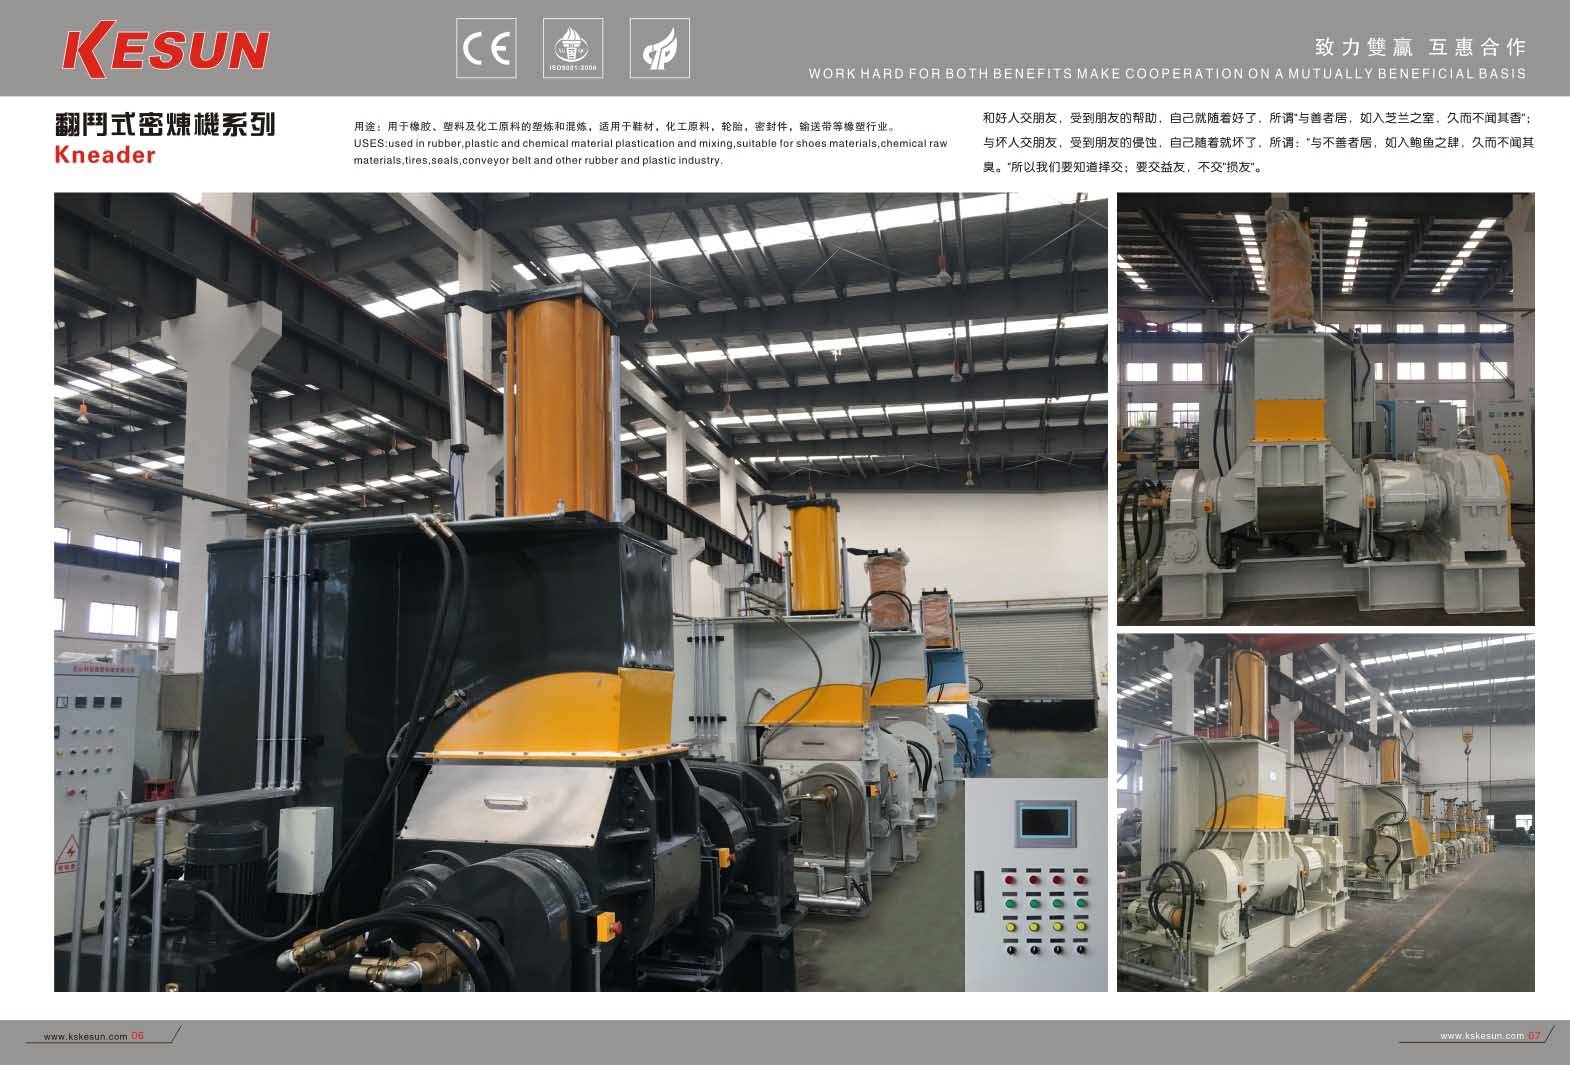The width and height of the screenshot is (1570, 1065).
Task: Click the Chinese paragraph beginning 和好人交朋友
Action: pyautogui.click(x=1258, y=142)
